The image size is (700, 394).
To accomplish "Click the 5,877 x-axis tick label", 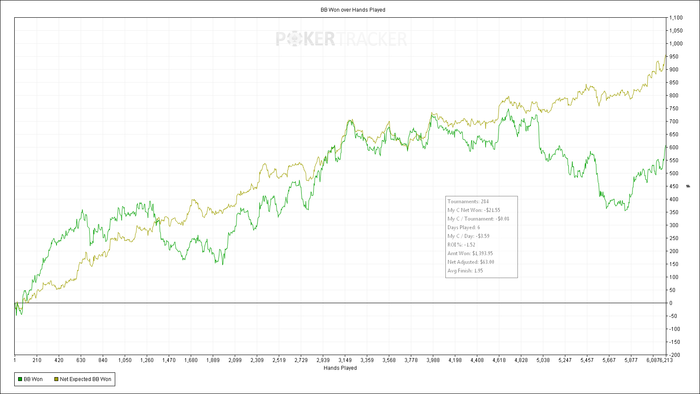I will (x=631, y=360).
